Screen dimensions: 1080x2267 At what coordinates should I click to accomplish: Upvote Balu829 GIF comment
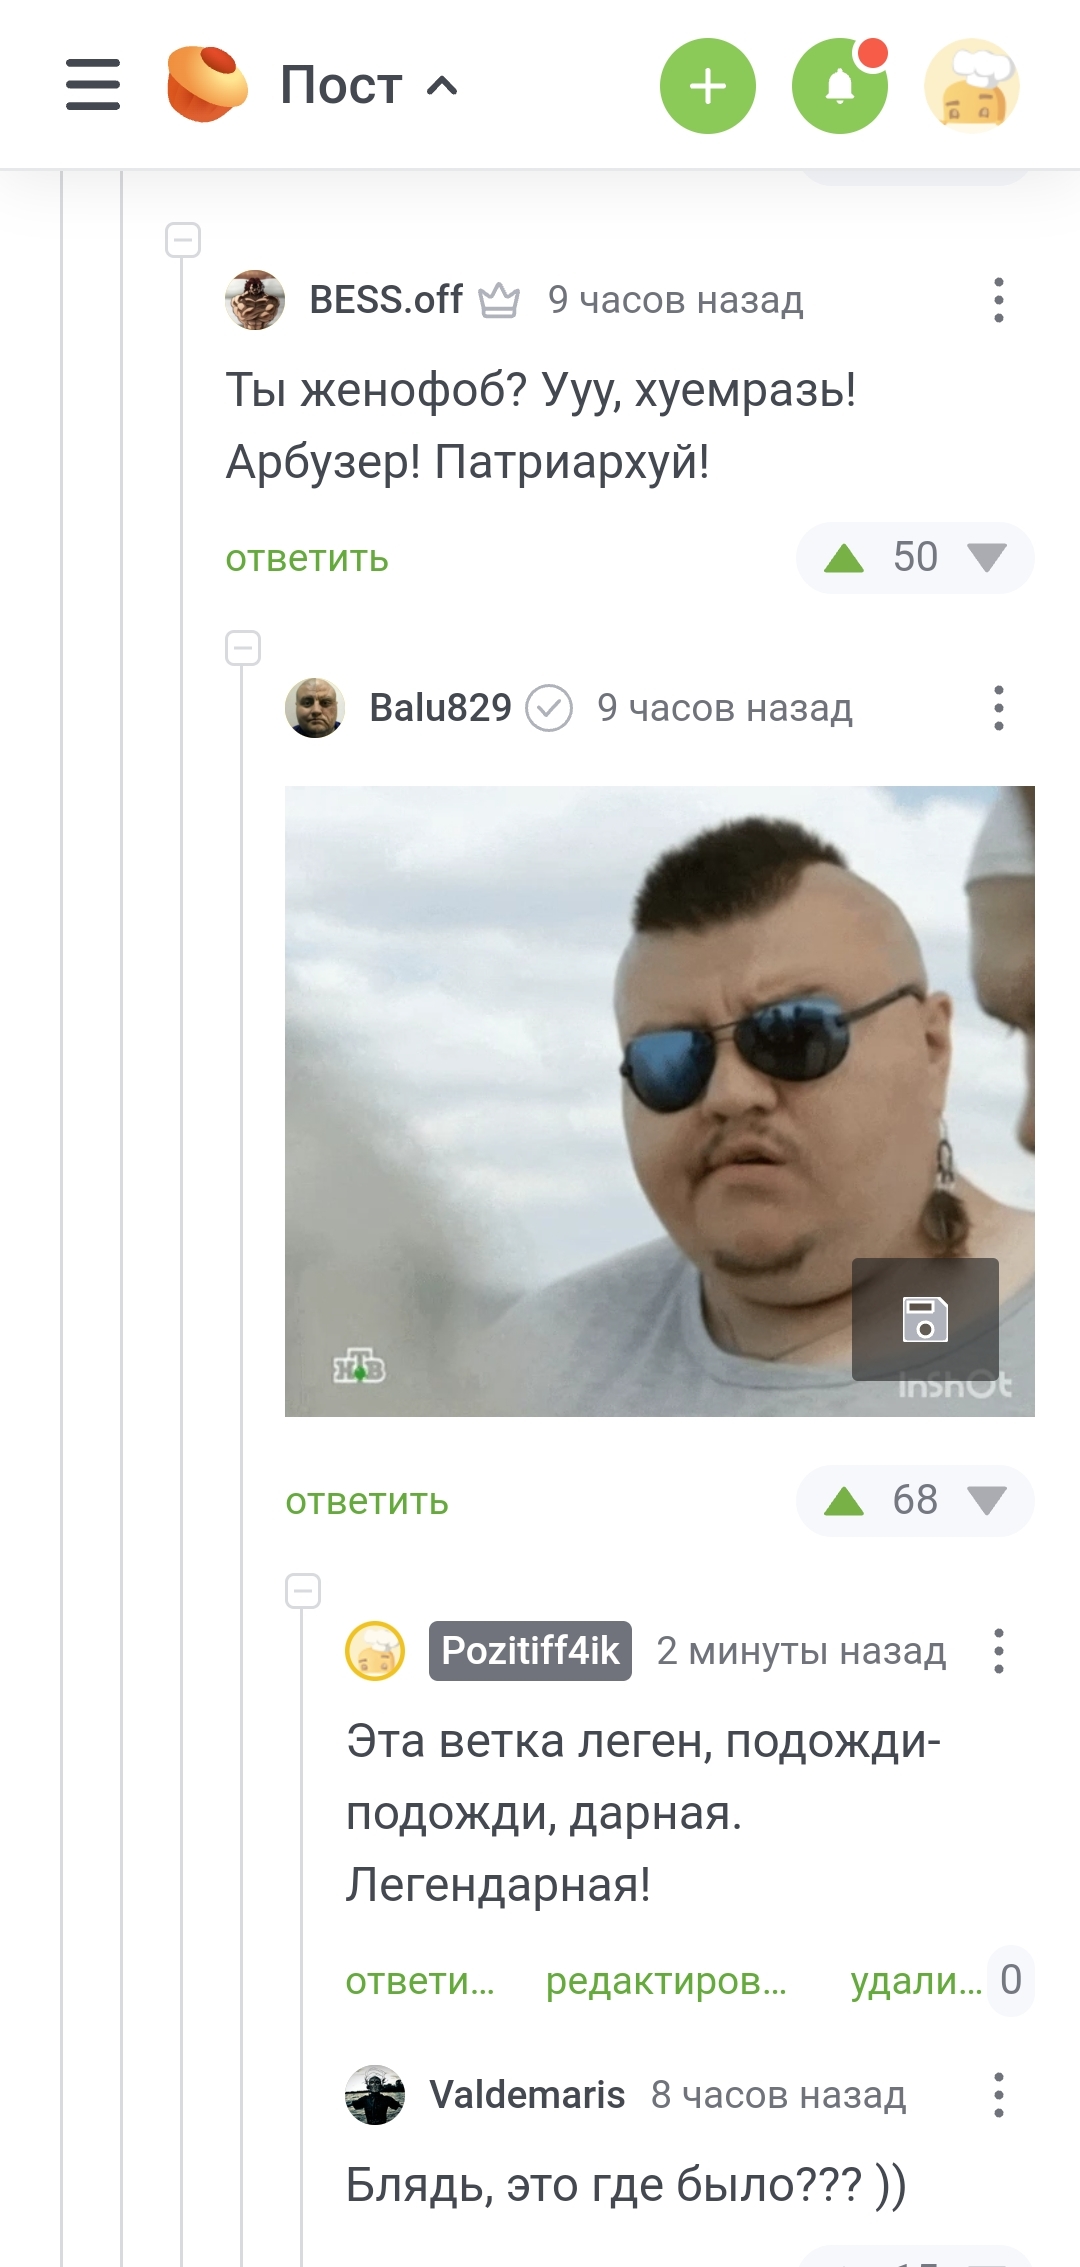[x=844, y=1501]
